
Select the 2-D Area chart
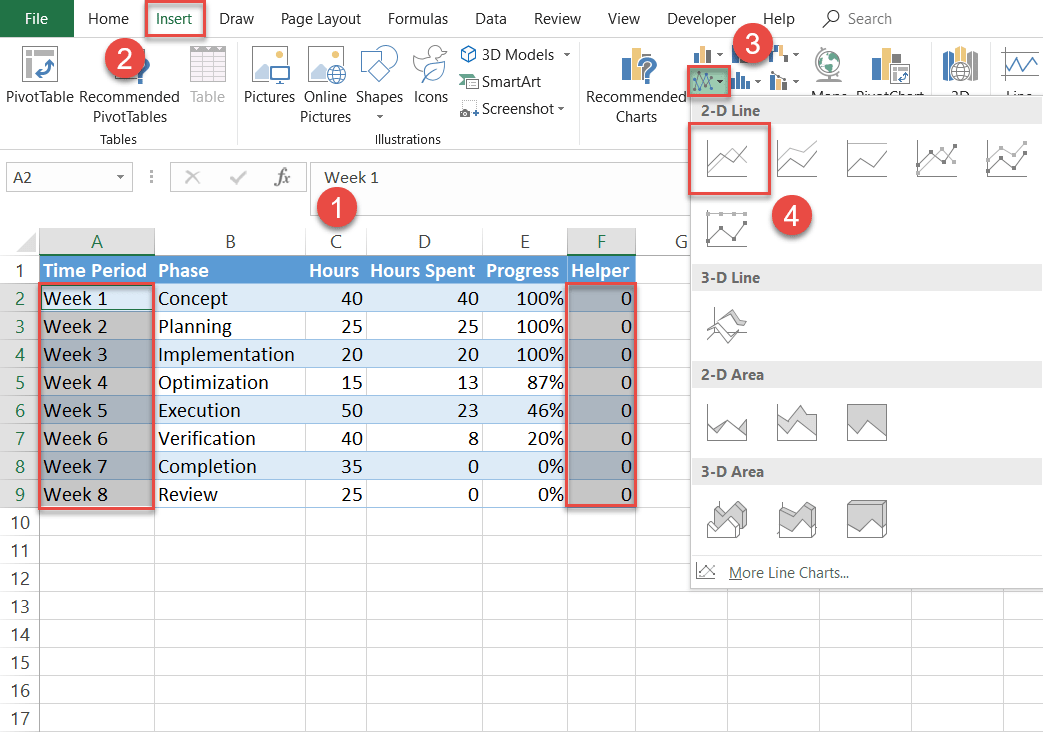click(727, 422)
